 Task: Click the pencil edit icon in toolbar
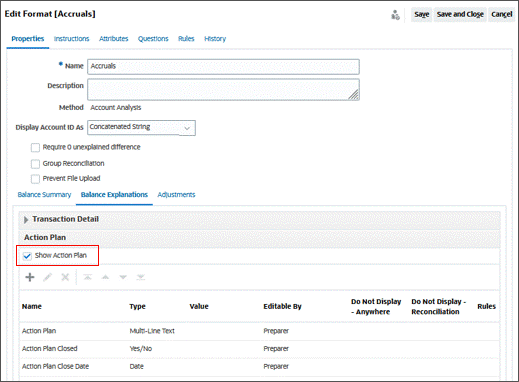(x=47, y=277)
